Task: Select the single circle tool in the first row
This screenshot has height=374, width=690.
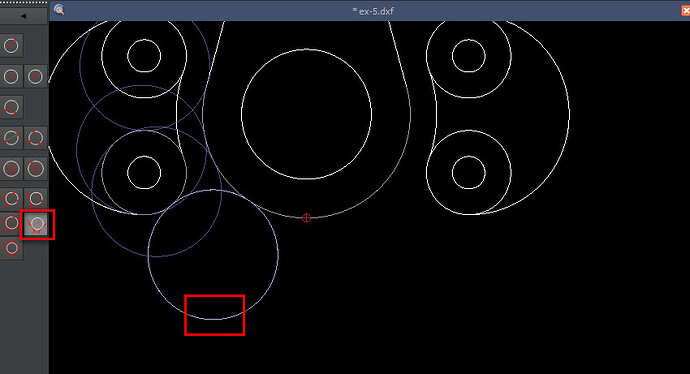Action: coord(11,45)
